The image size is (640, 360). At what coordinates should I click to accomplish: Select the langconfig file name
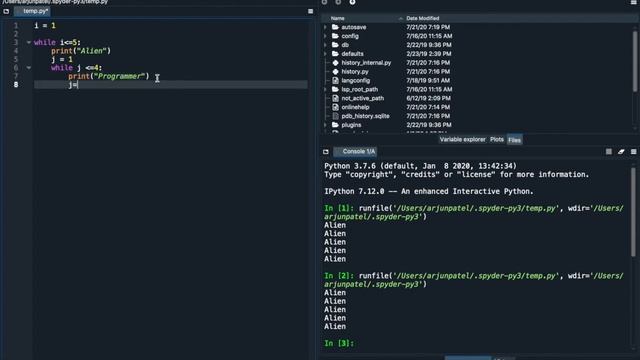[x=356, y=80]
